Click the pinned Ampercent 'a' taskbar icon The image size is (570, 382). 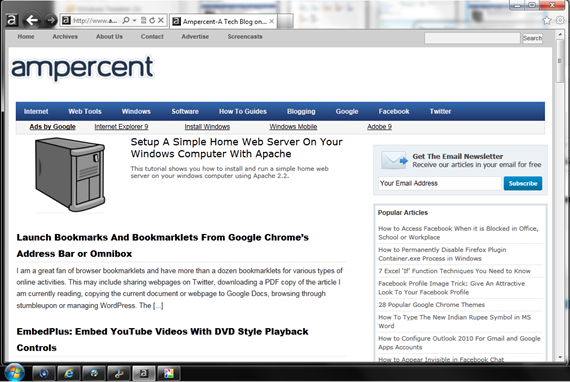(x=144, y=373)
